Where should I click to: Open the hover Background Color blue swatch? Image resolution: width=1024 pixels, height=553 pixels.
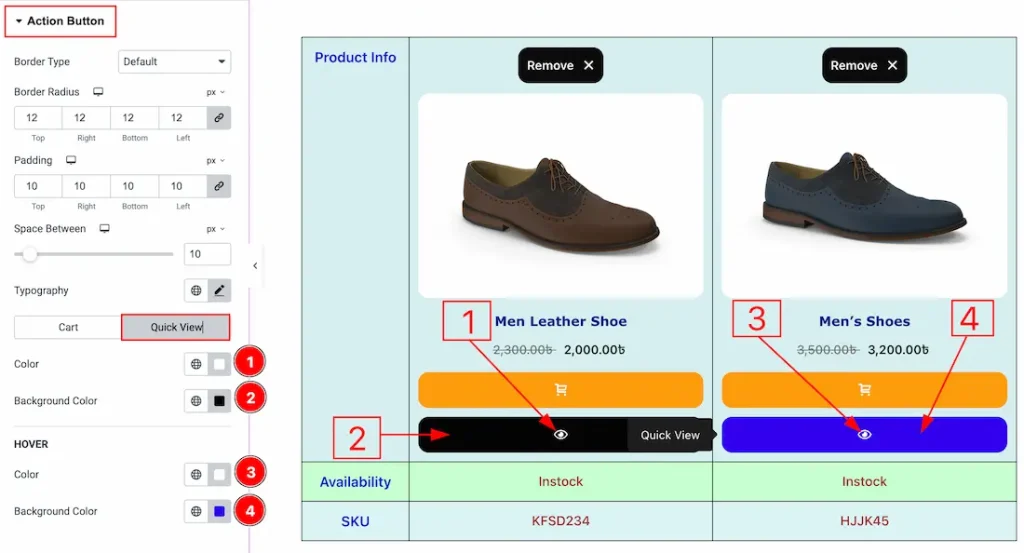click(x=219, y=511)
